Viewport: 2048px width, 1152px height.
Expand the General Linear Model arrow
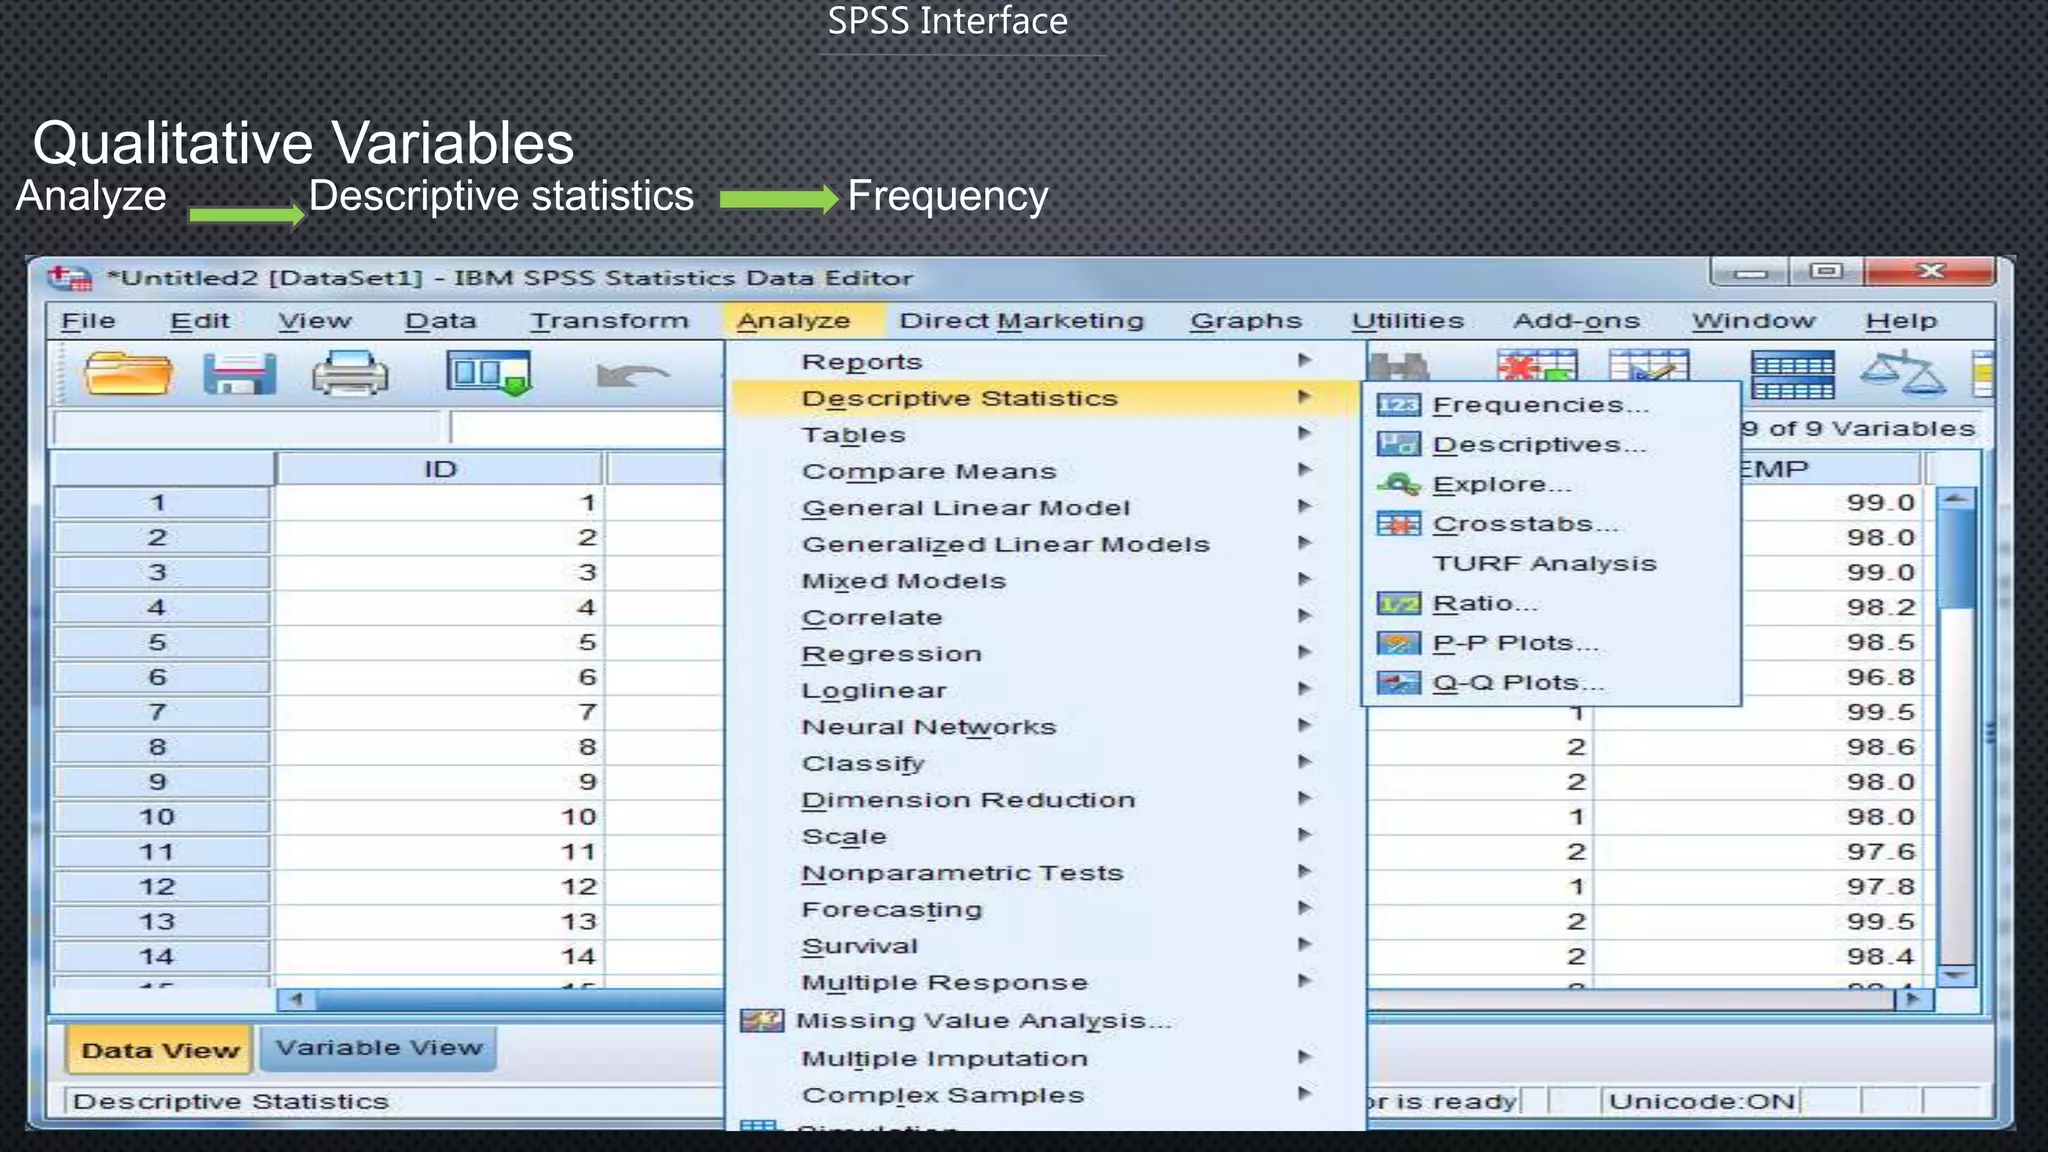[x=1304, y=506]
